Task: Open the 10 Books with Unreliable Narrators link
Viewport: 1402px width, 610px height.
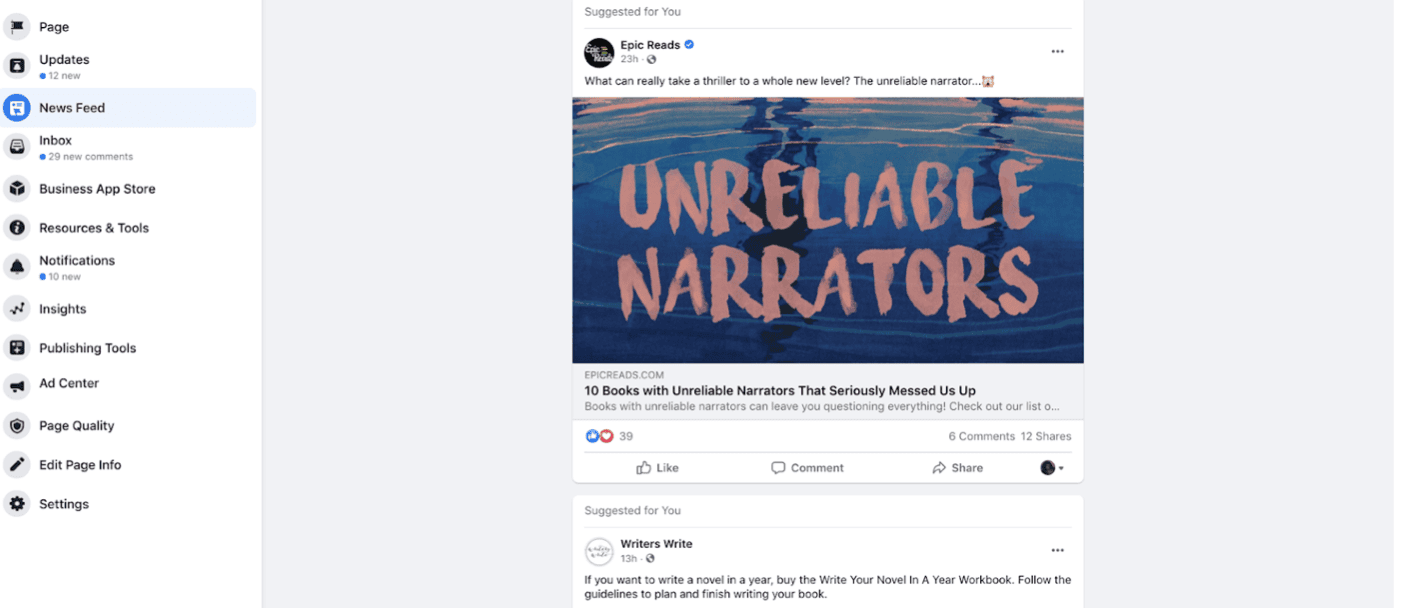Action: click(780, 391)
